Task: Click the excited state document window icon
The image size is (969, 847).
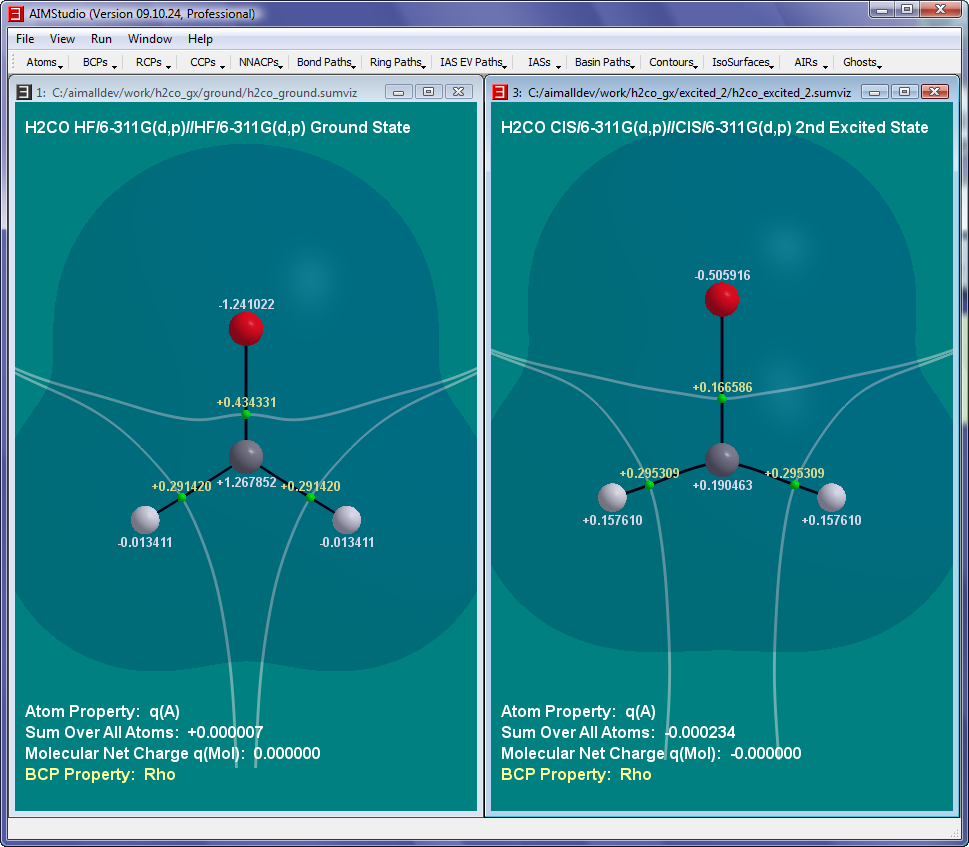Action: 499,92
